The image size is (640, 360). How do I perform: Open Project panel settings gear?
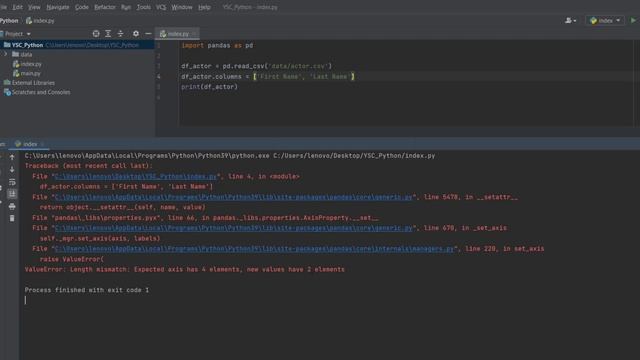136,33
